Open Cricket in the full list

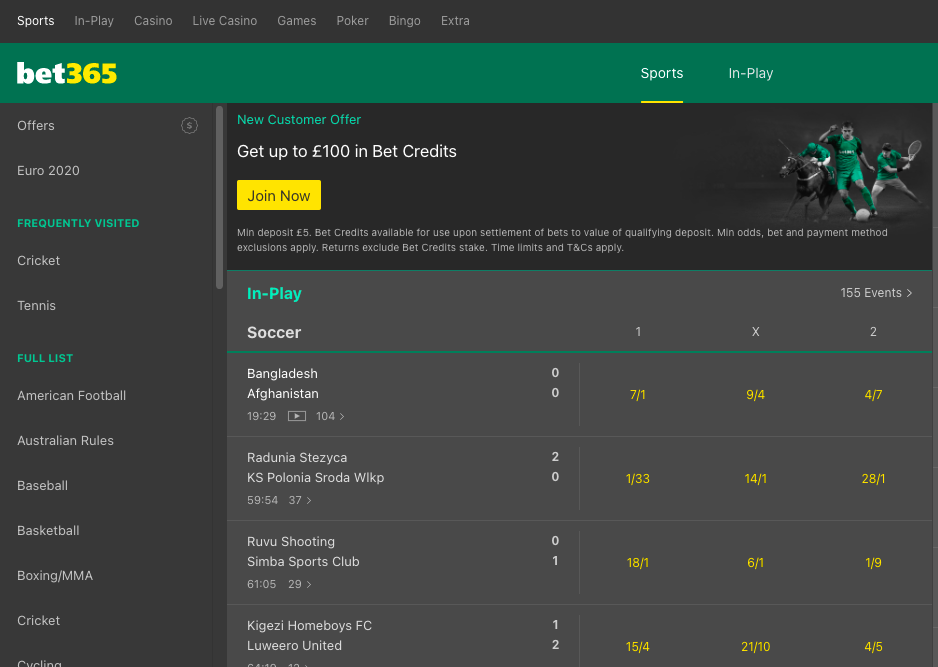coord(39,621)
